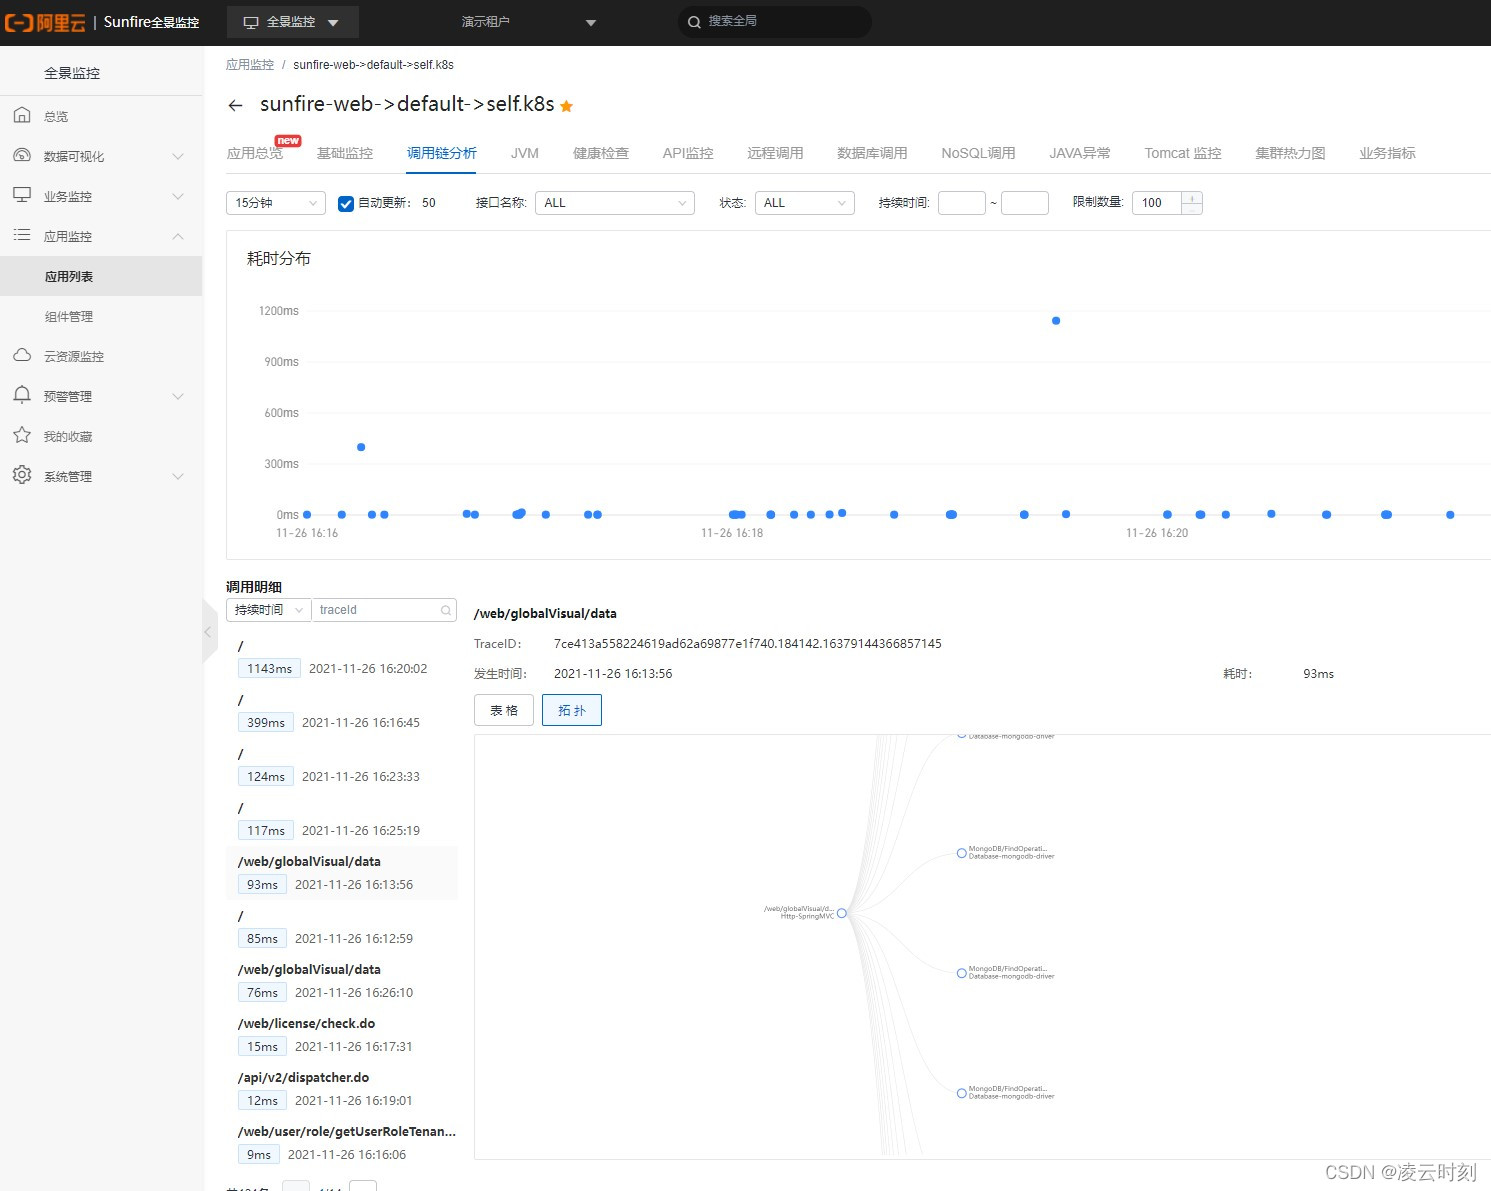Image resolution: width=1491 pixels, height=1191 pixels.
Task: Select the 93ms /web/globalVisual/data trace
Action: [x=342, y=873]
